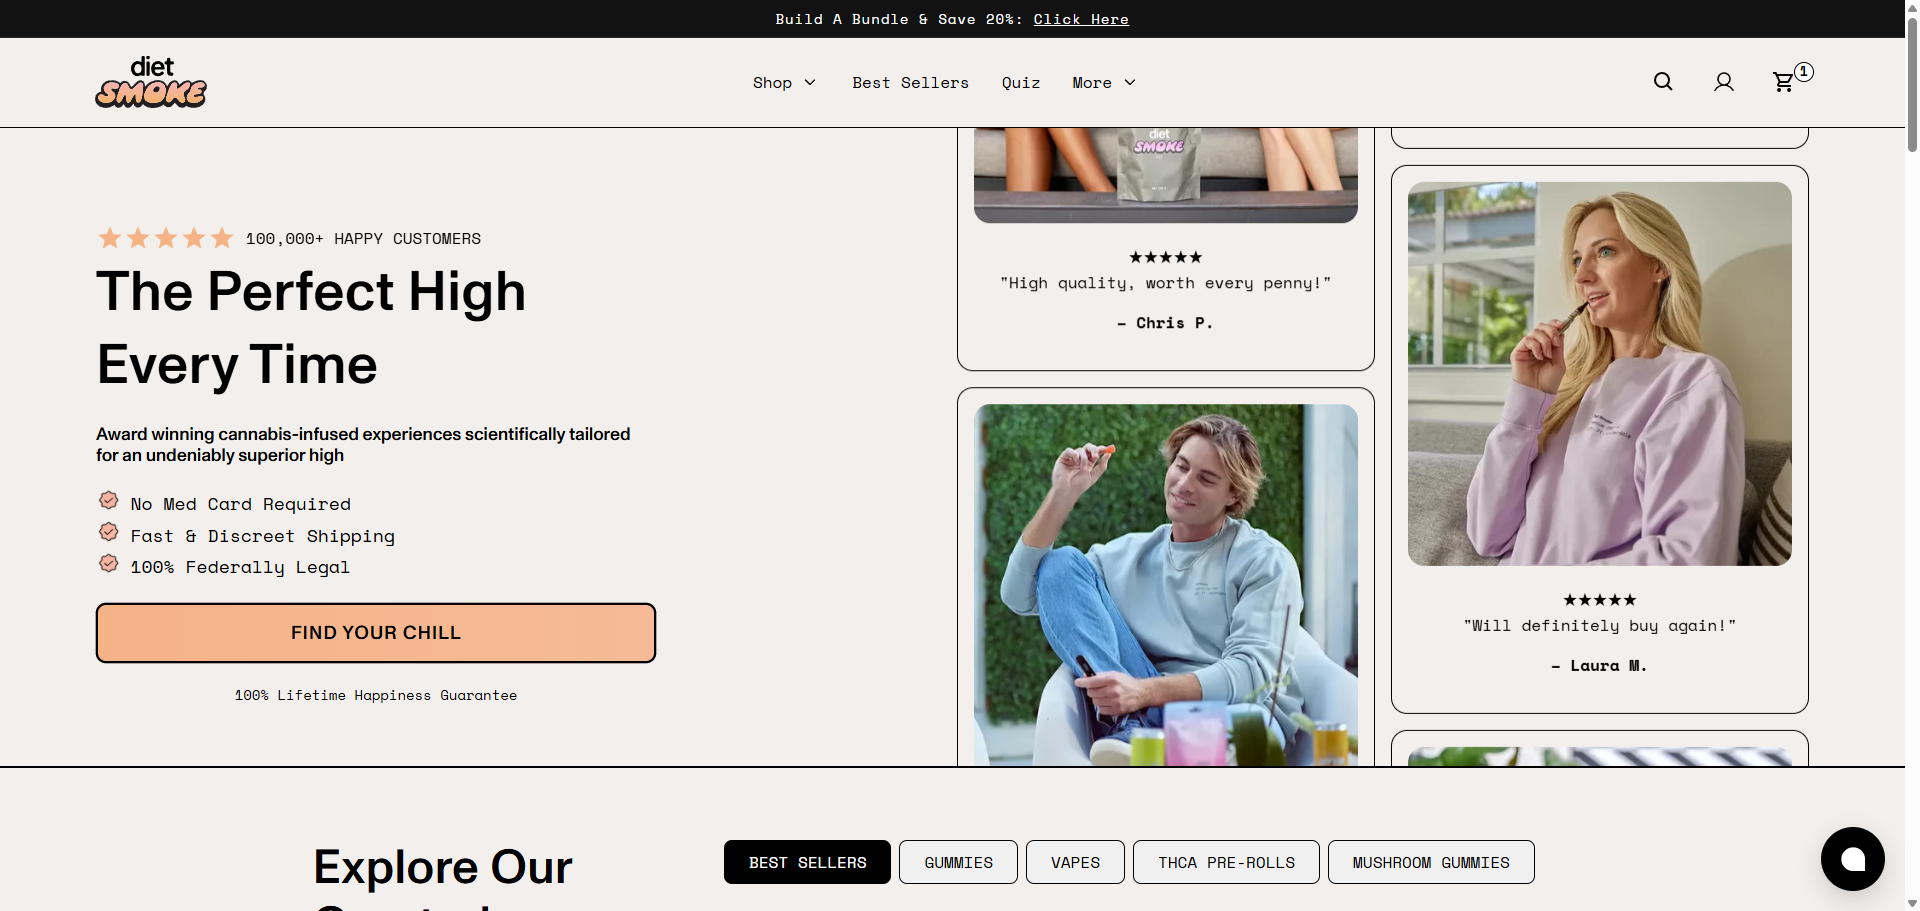Open the Best Sellers nav item
Image resolution: width=1920 pixels, height=911 pixels.
910,83
